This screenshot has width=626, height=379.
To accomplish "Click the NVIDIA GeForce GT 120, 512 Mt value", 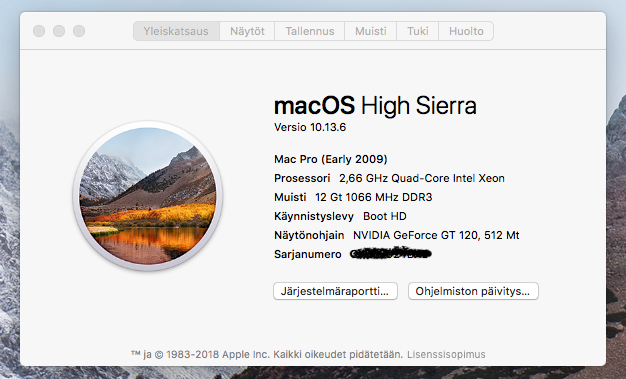I will pyautogui.click(x=436, y=235).
